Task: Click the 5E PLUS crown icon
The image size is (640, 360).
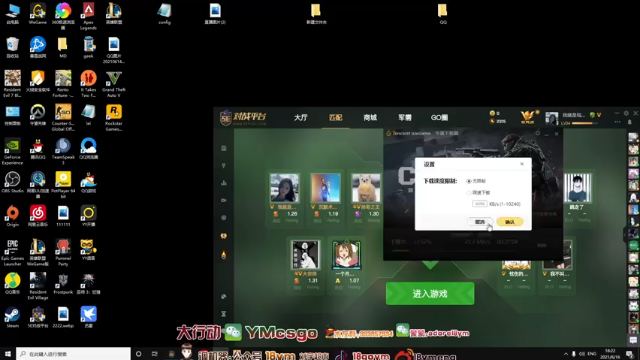Action: point(528,117)
